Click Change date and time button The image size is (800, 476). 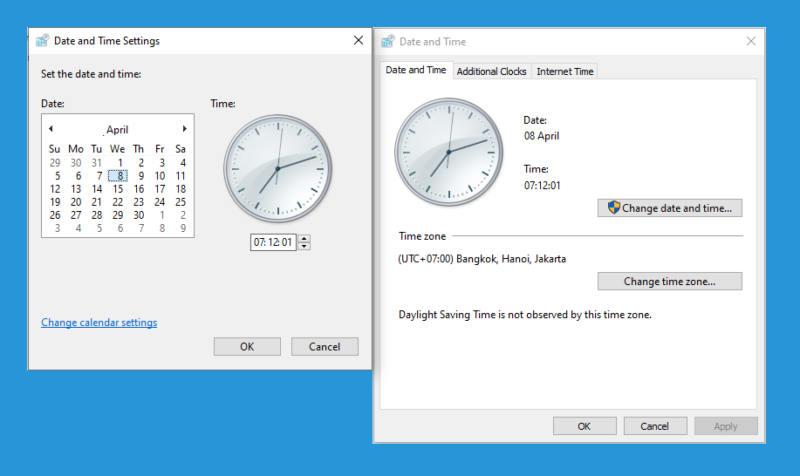(x=670, y=208)
